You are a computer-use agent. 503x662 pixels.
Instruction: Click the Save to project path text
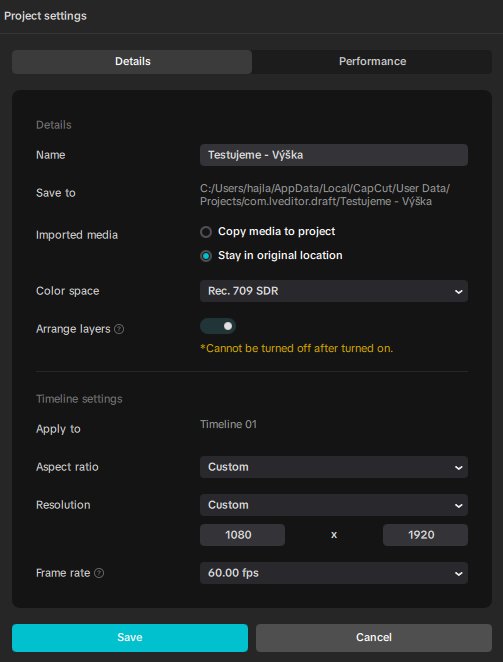click(x=325, y=195)
